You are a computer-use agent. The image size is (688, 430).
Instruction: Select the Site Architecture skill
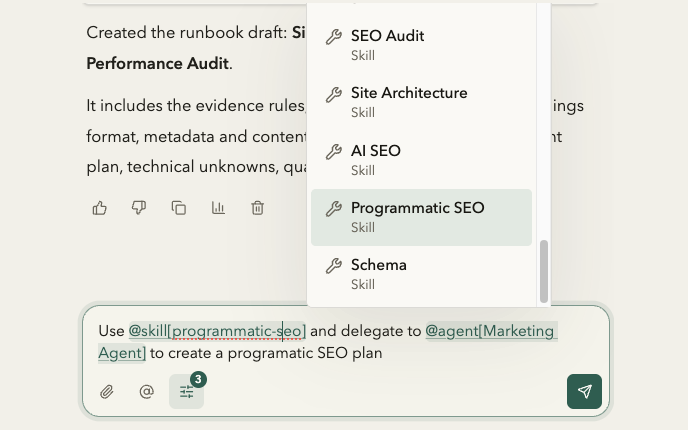(x=421, y=102)
